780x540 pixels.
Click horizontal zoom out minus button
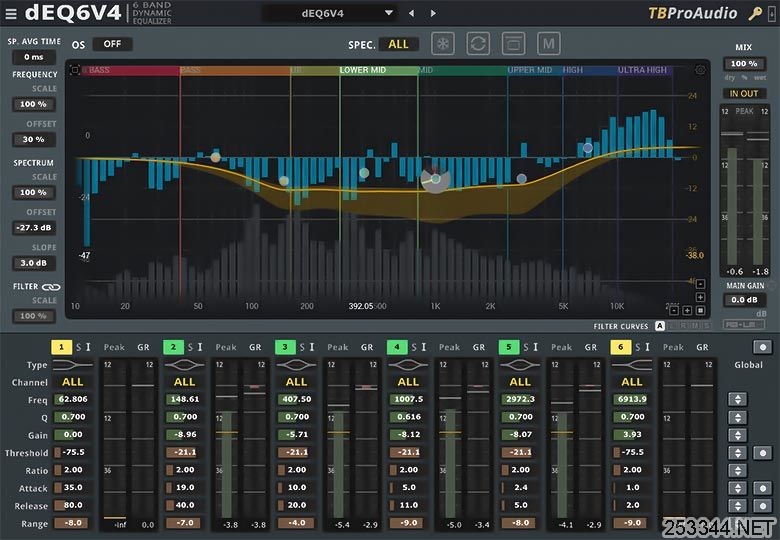point(674,310)
